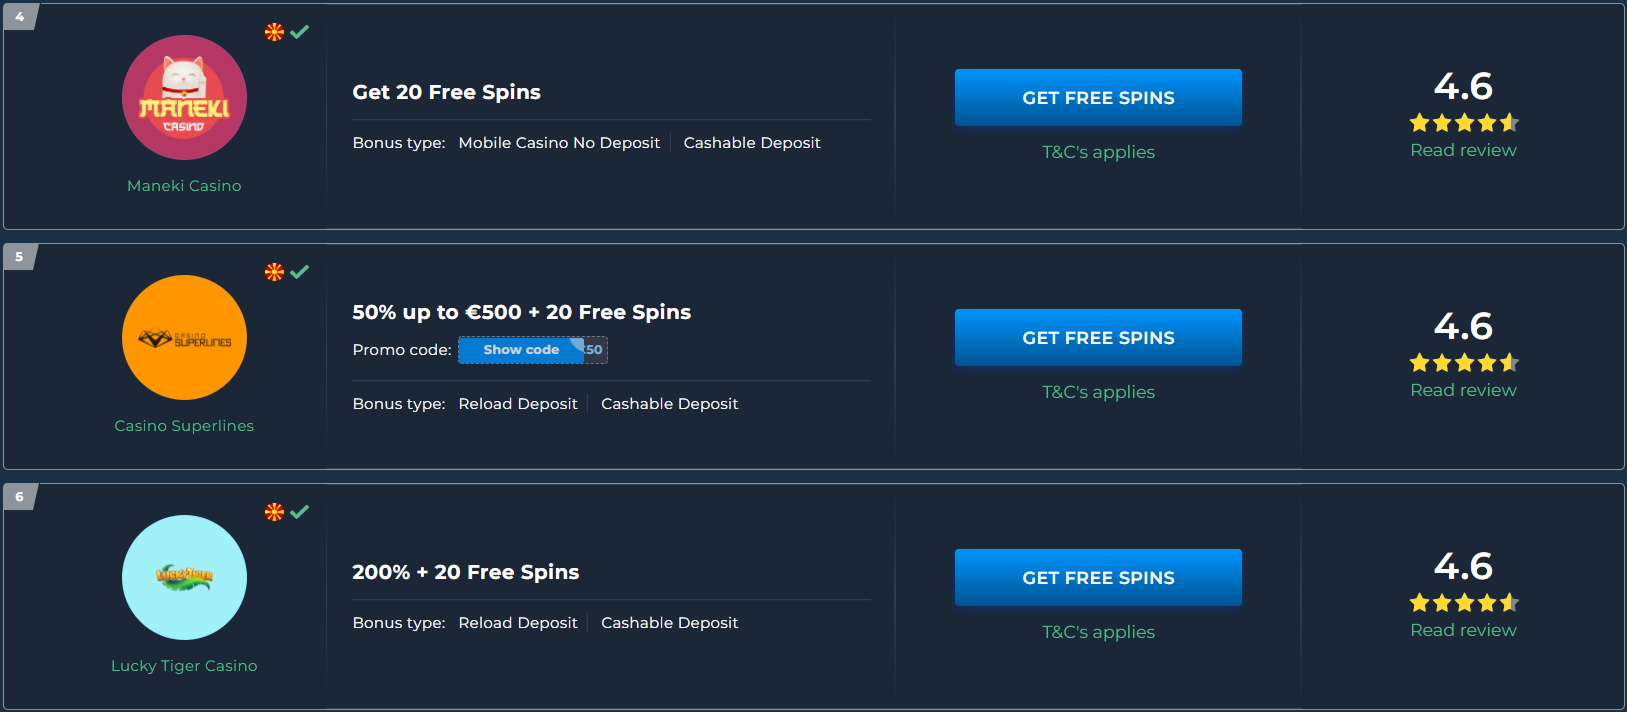The width and height of the screenshot is (1627, 712).
Task: Click the green checkmark on Casino Superlines card
Action: click(x=300, y=272)
